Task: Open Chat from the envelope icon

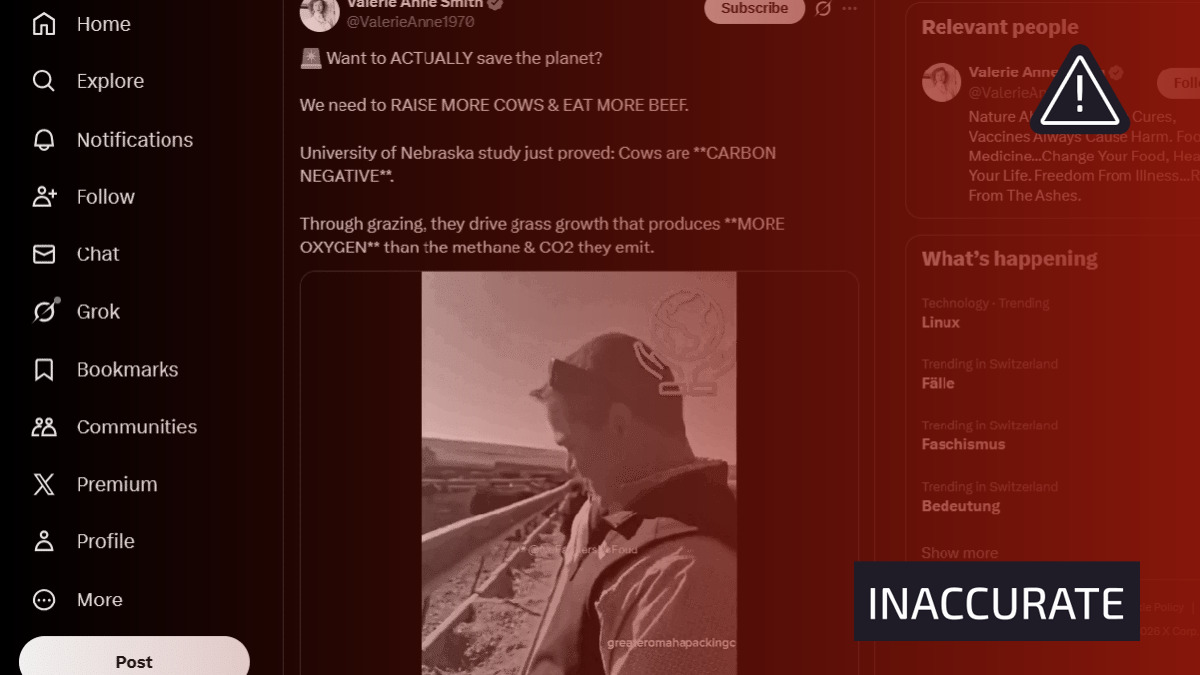Action: point(44,254)
